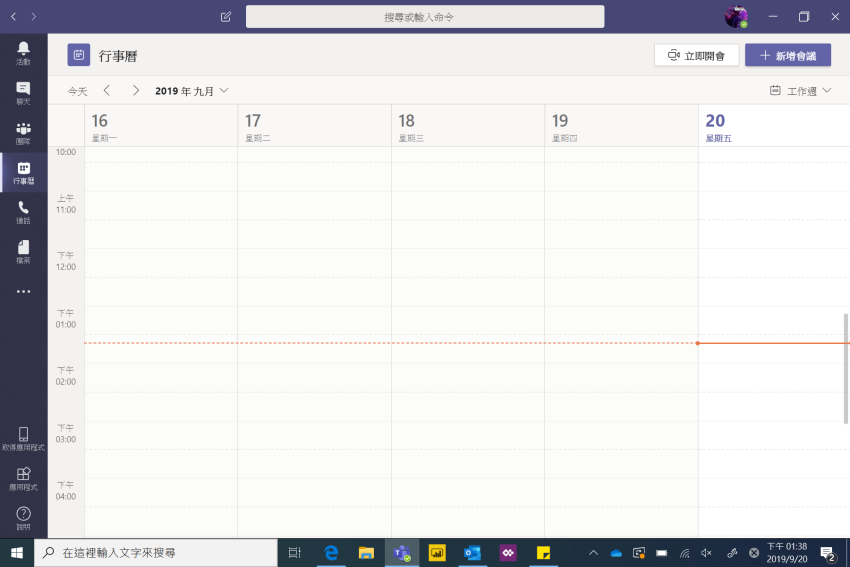This screenshot has height=567, width=850.
Task: Select the day header 18 星期三
Action: [x=468, y=127]
